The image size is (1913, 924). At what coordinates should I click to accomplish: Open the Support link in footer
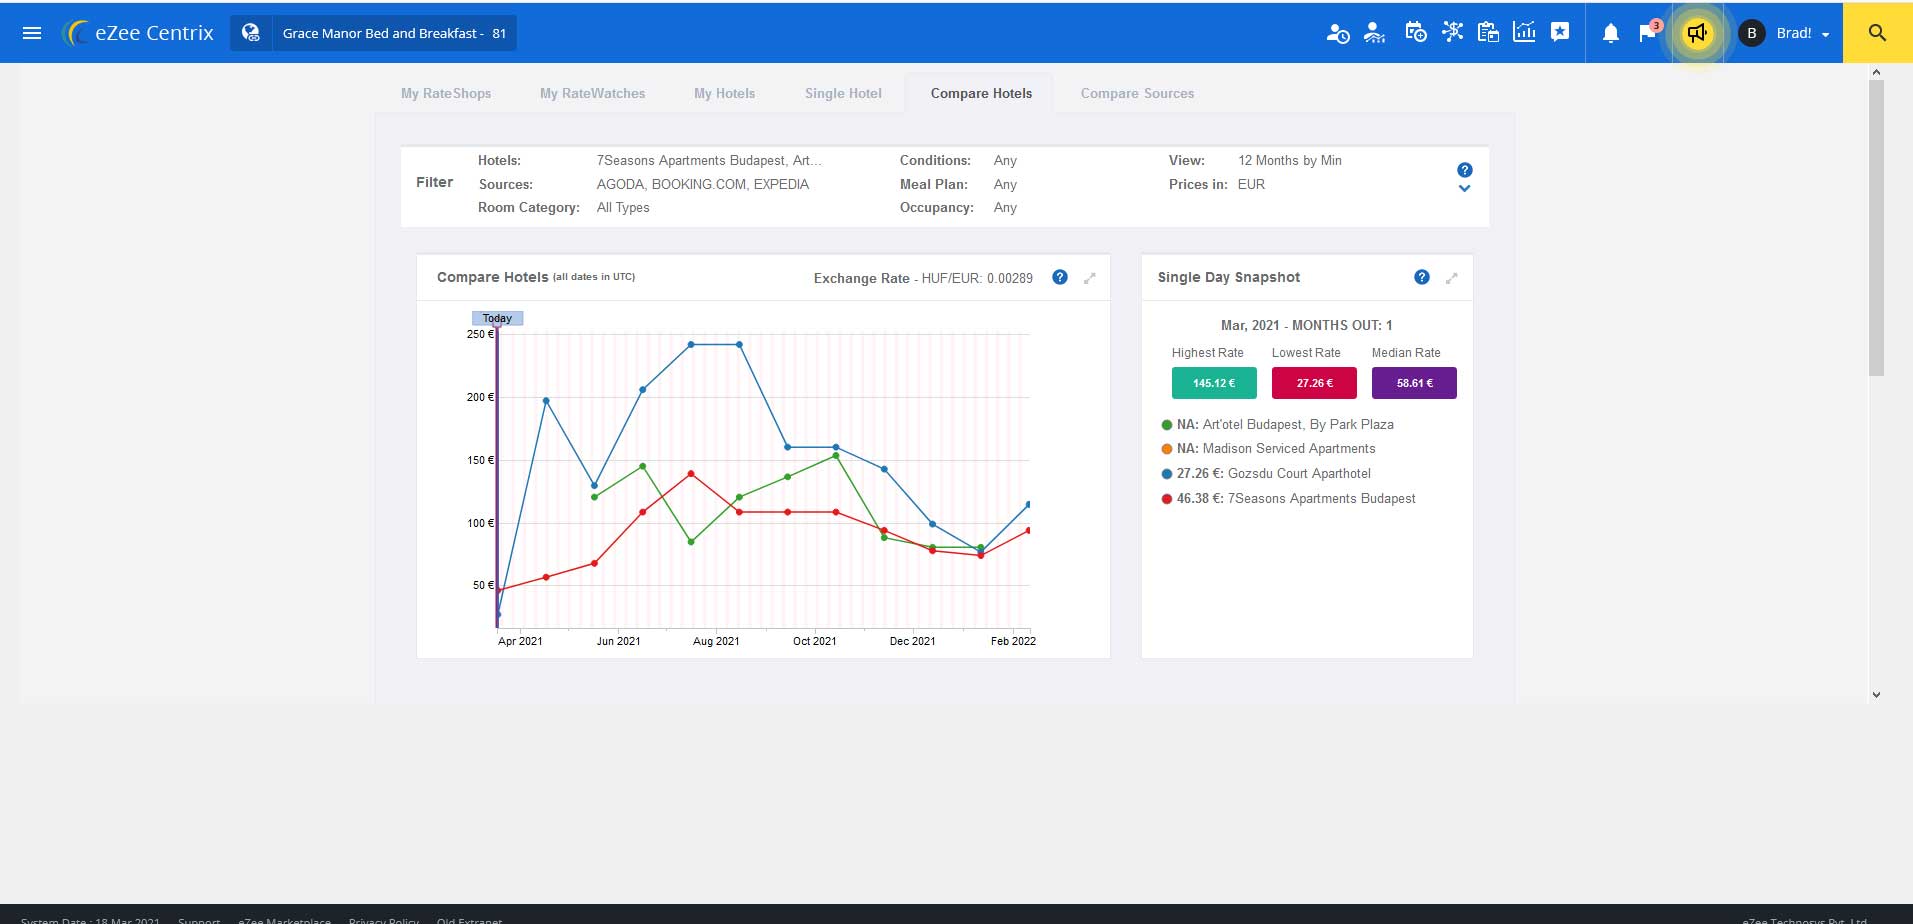coord(199,920)
